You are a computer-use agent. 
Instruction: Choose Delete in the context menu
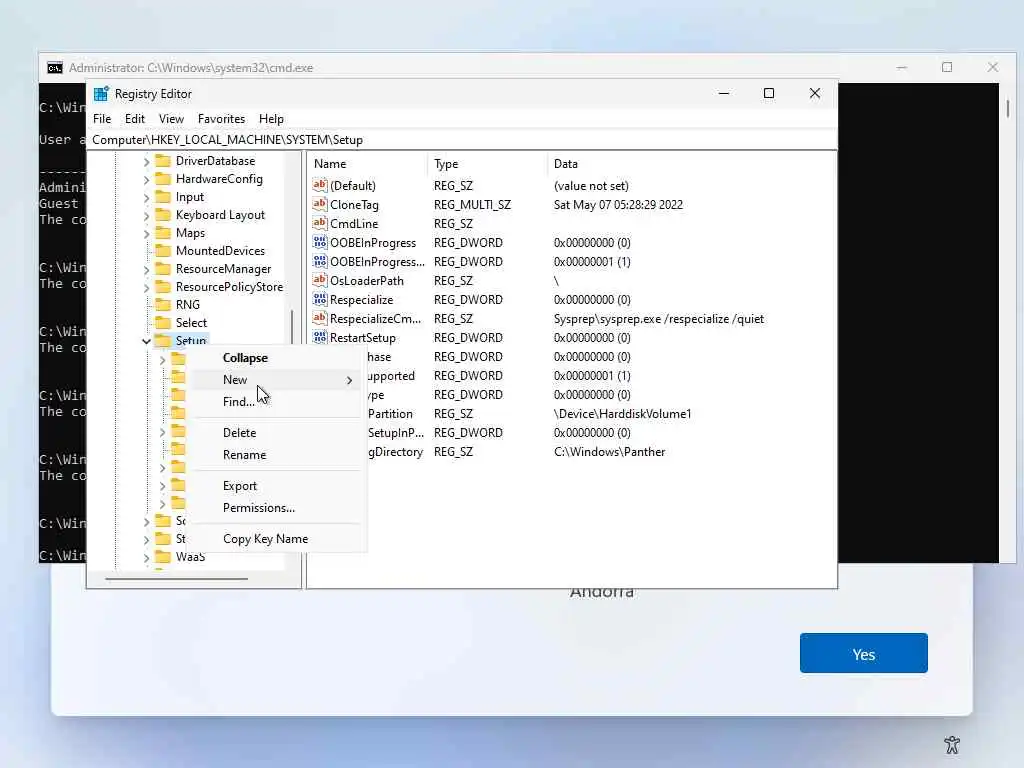pos(278,432)
